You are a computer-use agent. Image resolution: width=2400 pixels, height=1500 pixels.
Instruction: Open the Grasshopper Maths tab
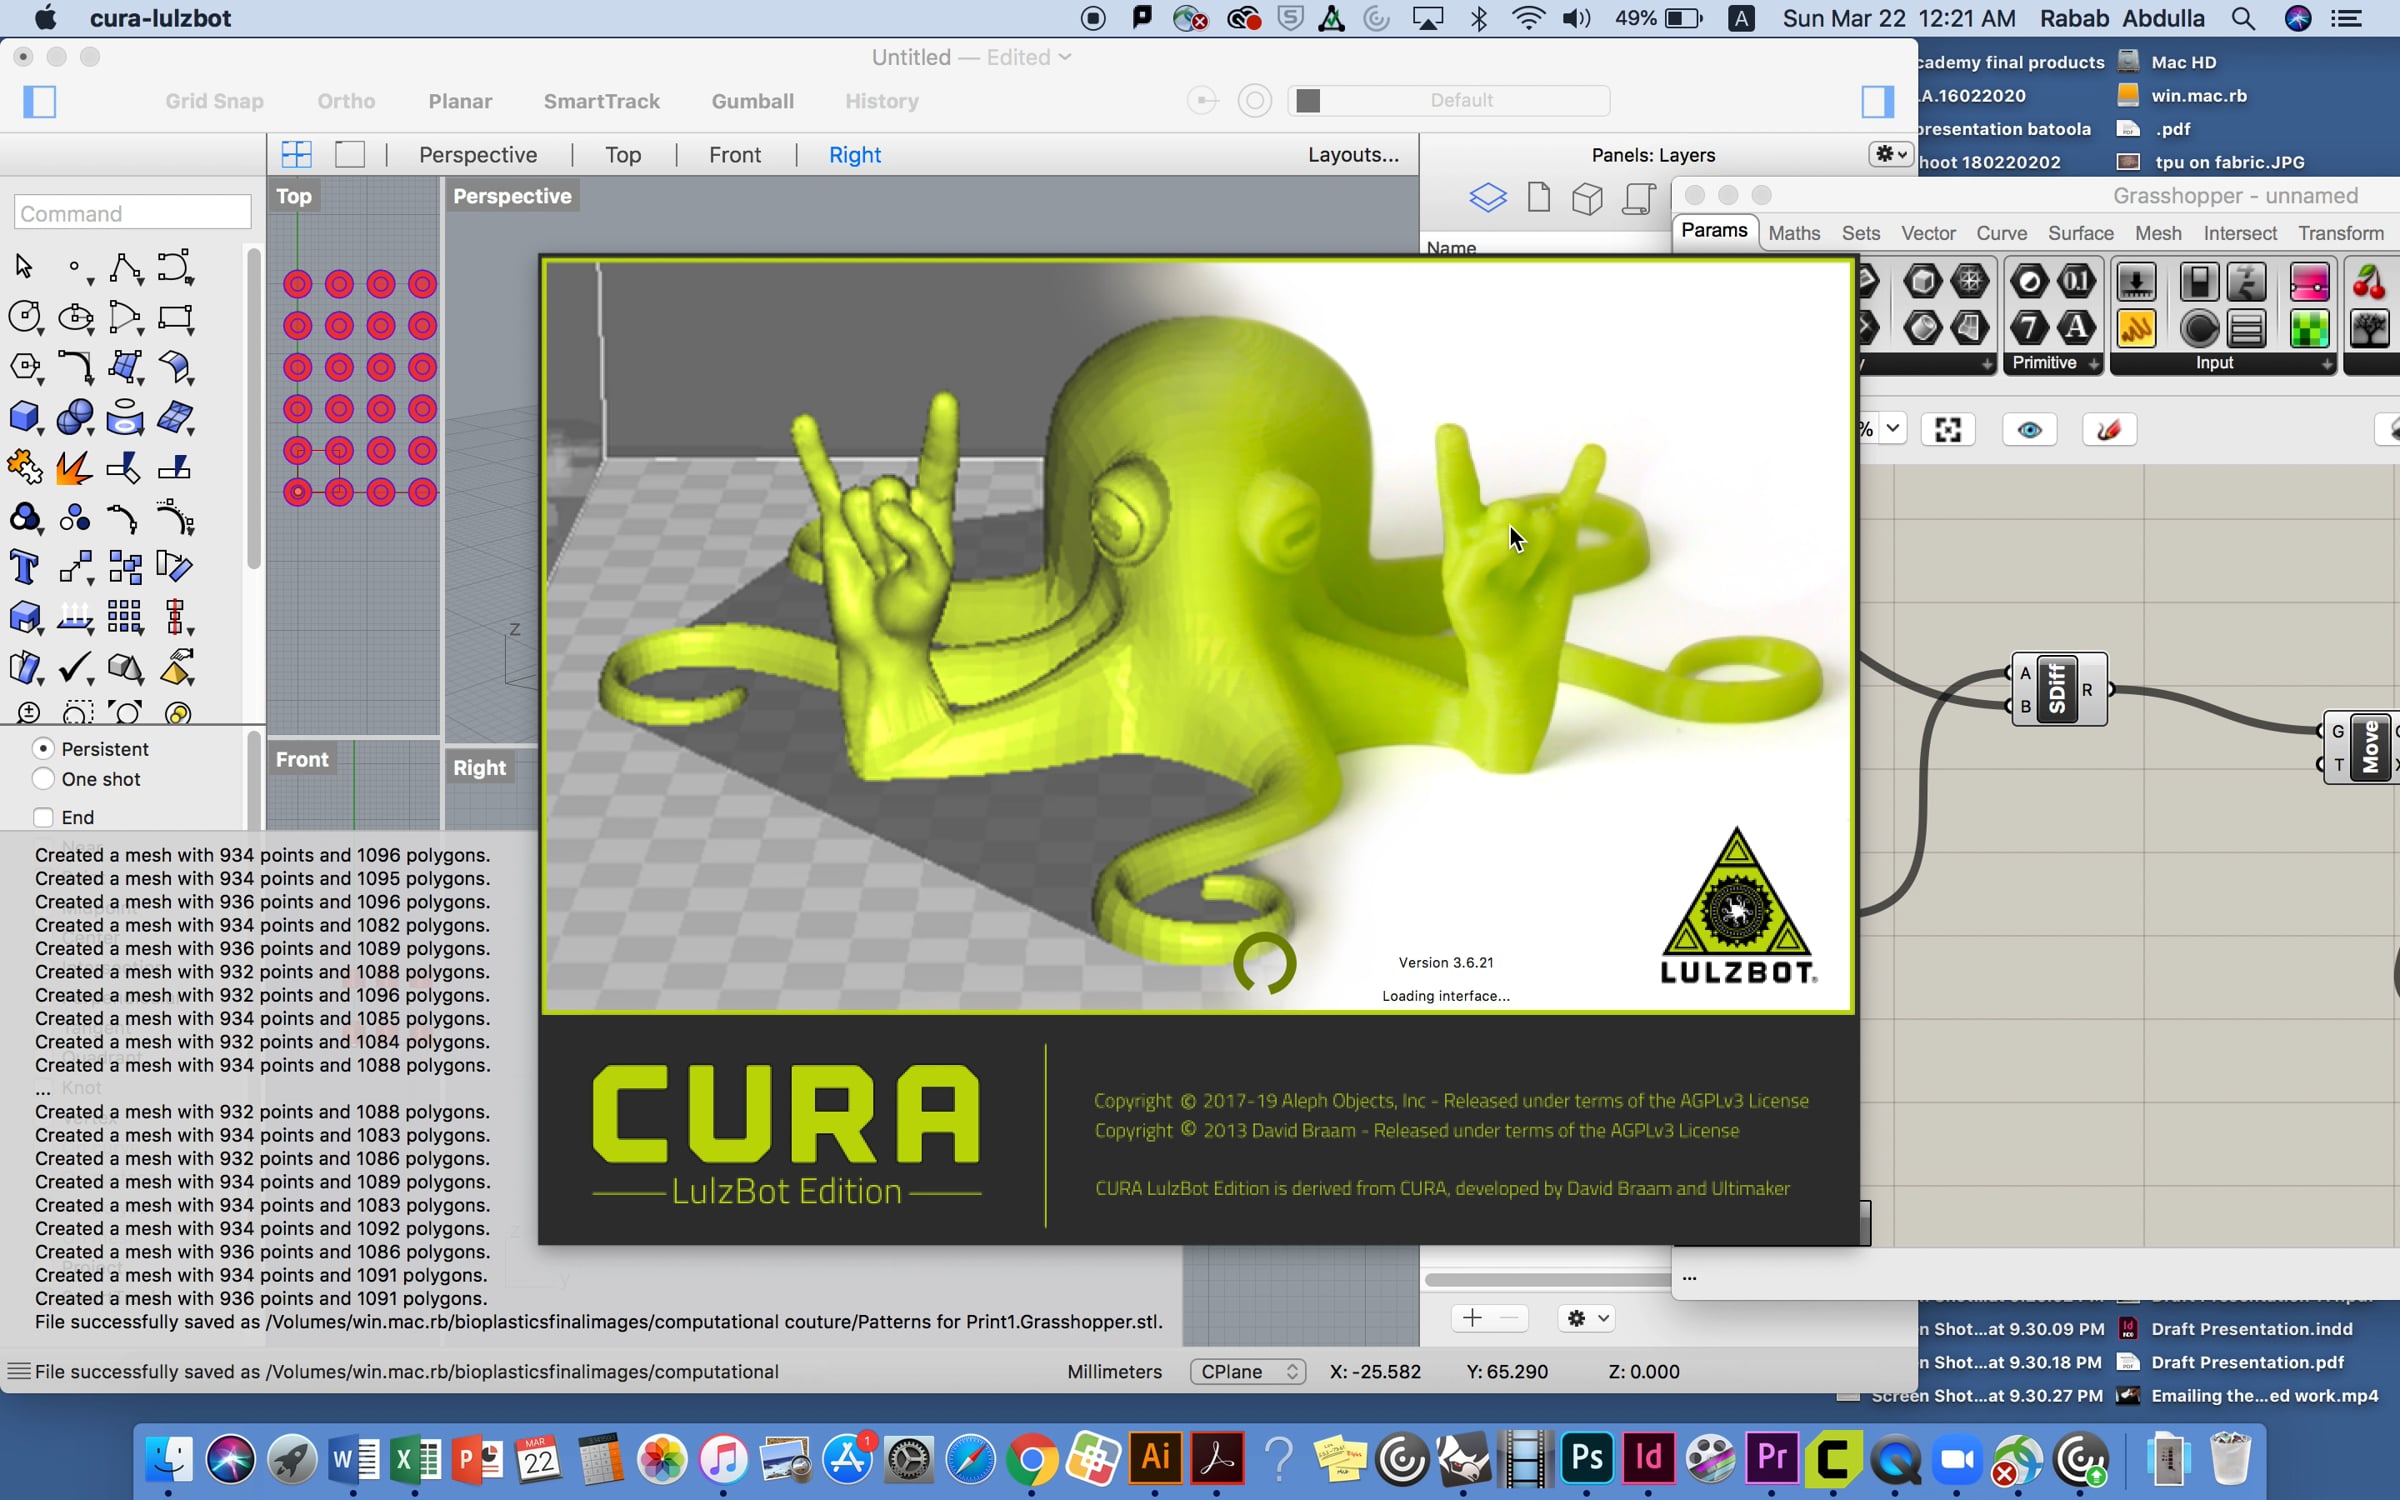coord(1794,233)
